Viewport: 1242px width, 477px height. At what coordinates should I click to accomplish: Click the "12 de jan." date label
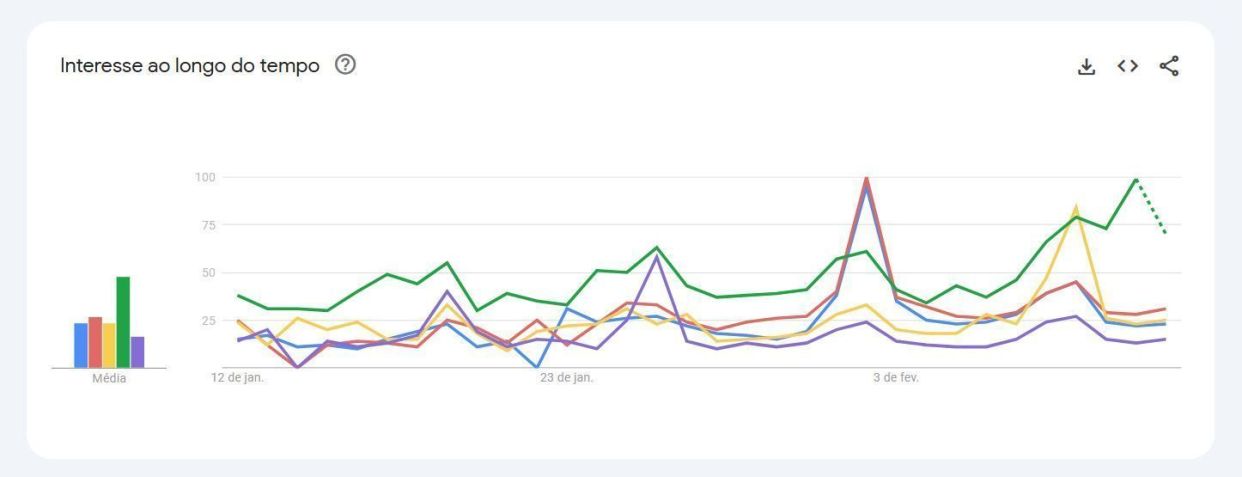click(x=238, y=379)
